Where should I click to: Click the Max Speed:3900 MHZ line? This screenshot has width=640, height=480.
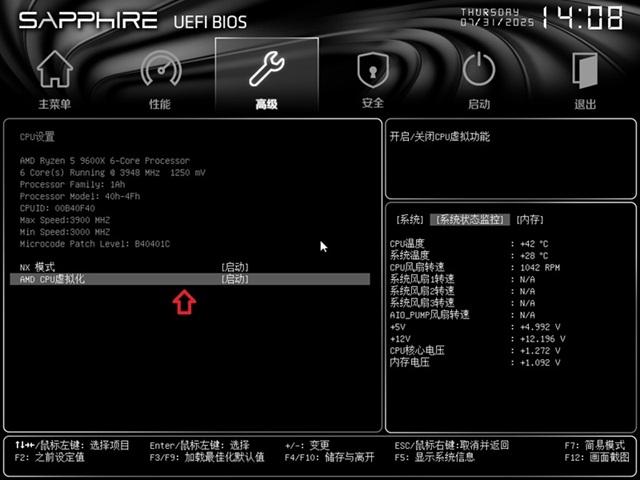(65, 220)
